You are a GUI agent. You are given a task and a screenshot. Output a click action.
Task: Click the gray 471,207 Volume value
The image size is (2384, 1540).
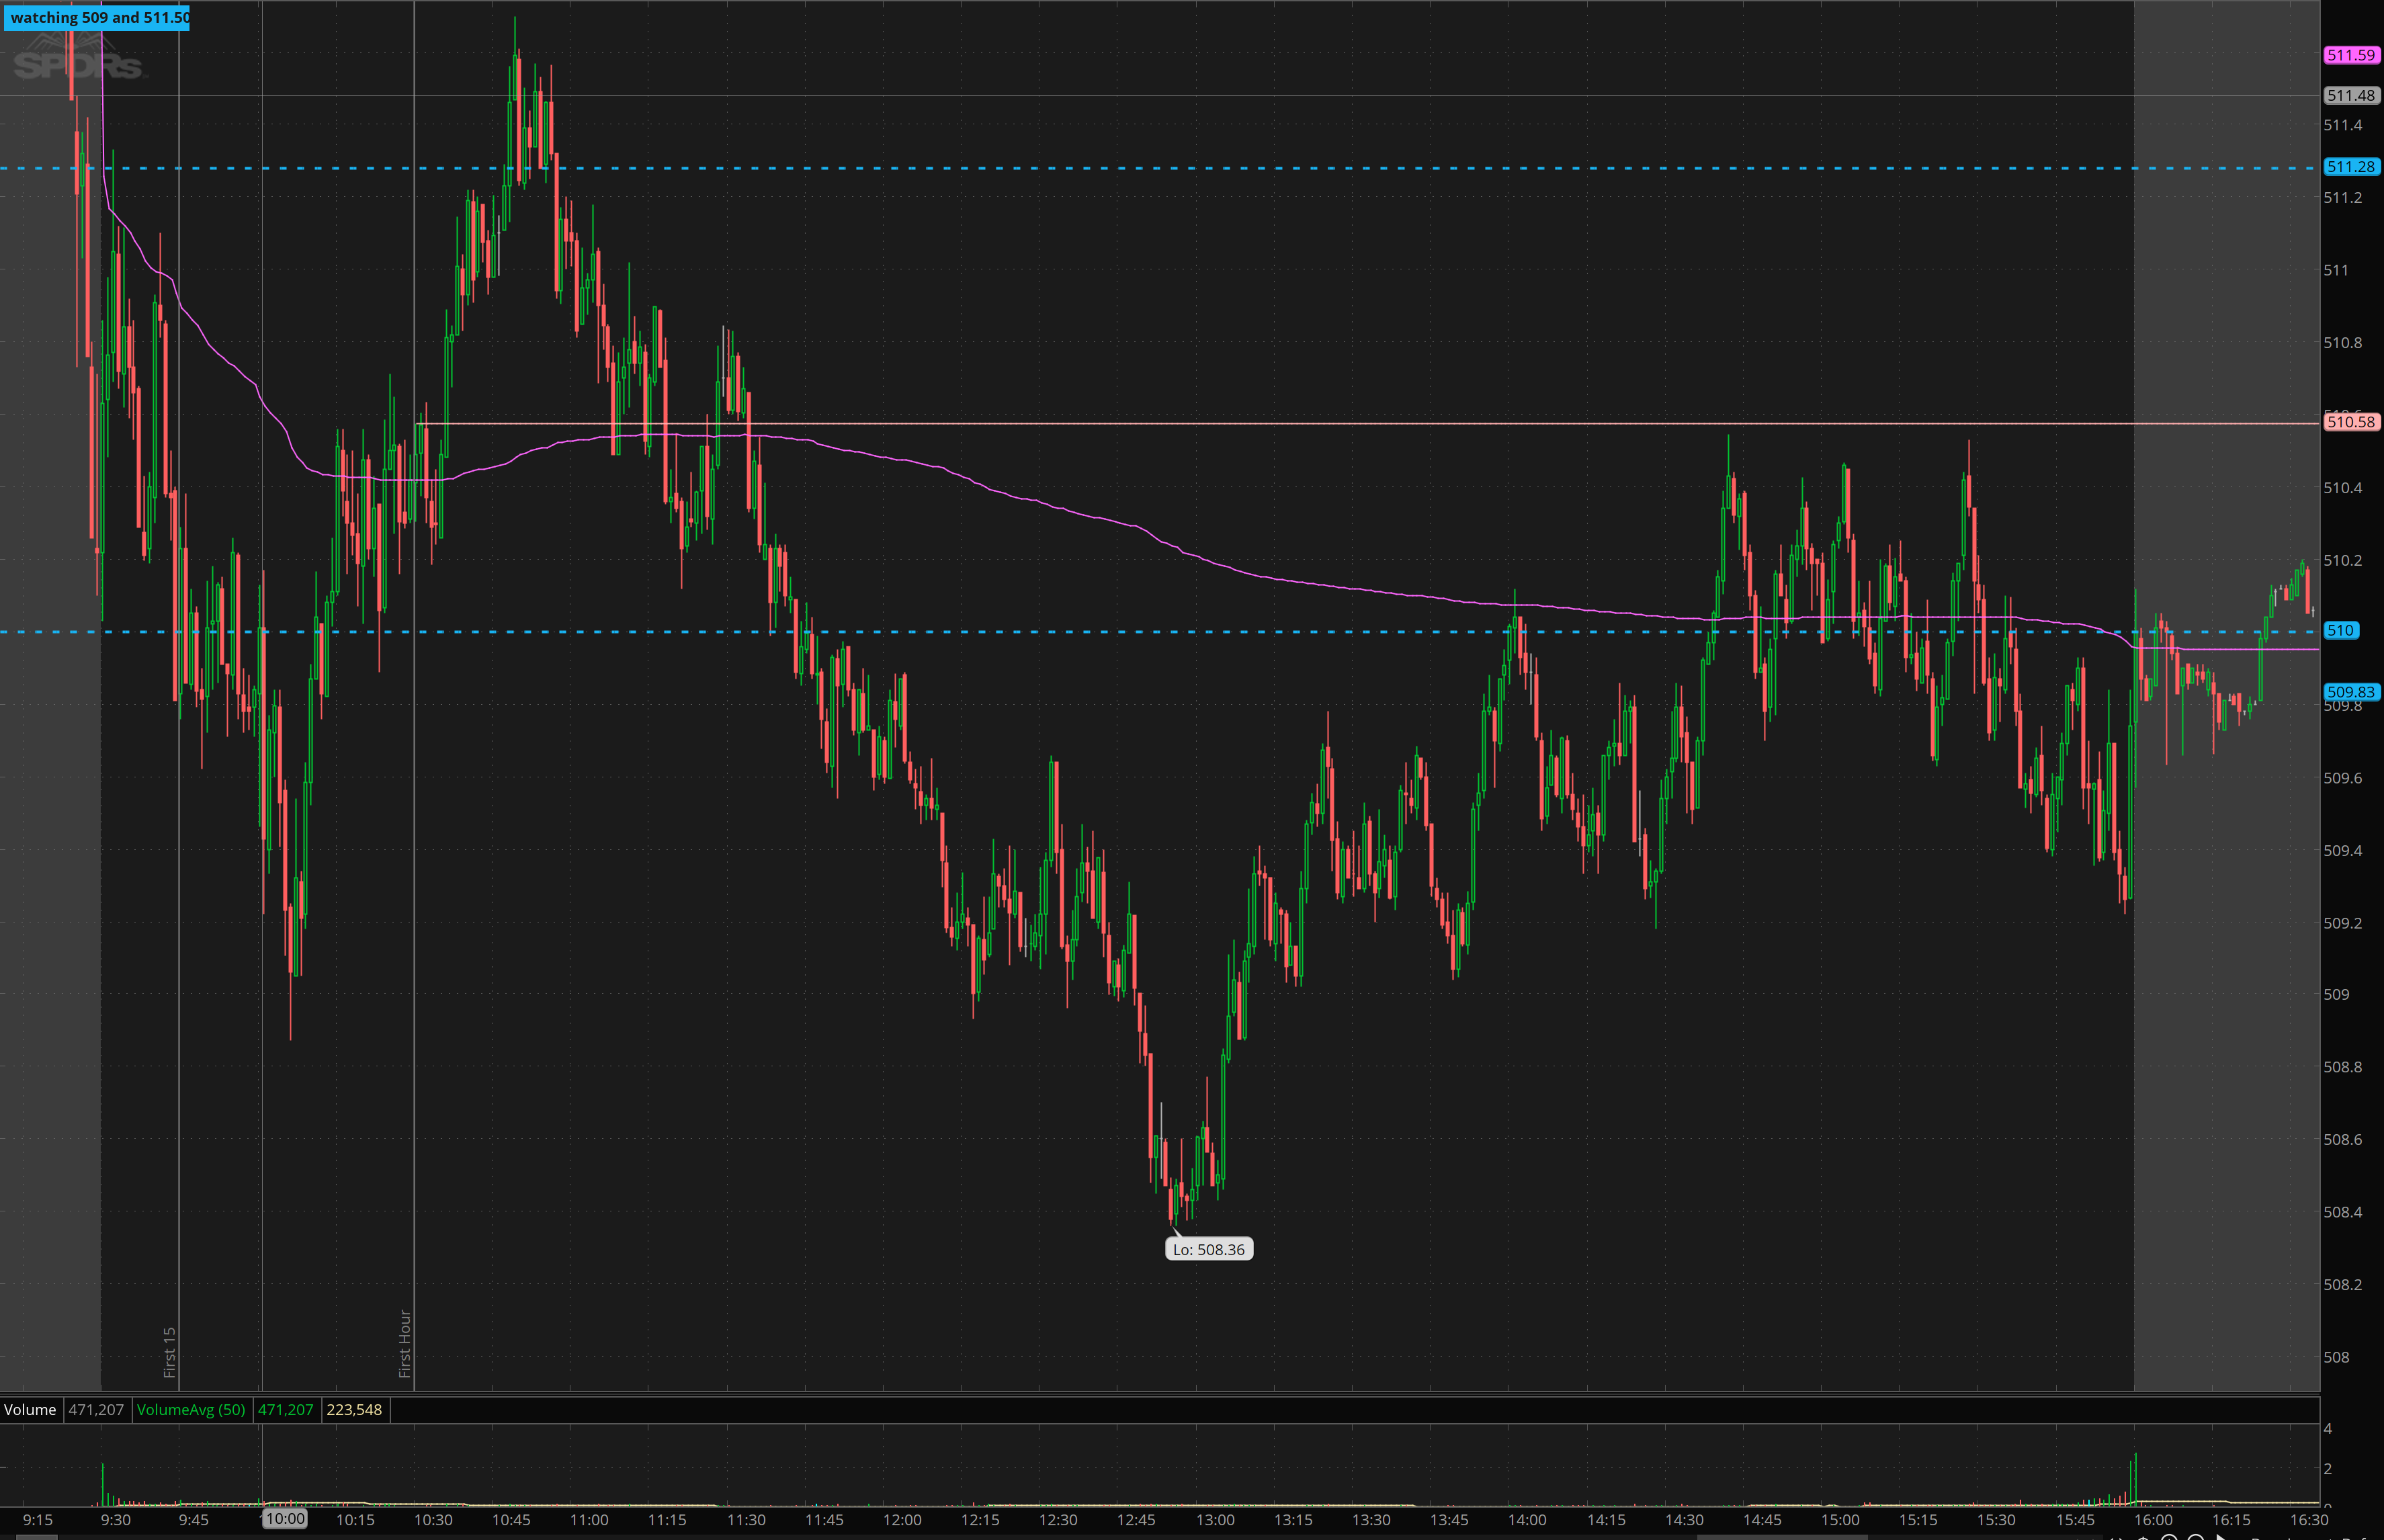click(96, 1409)
